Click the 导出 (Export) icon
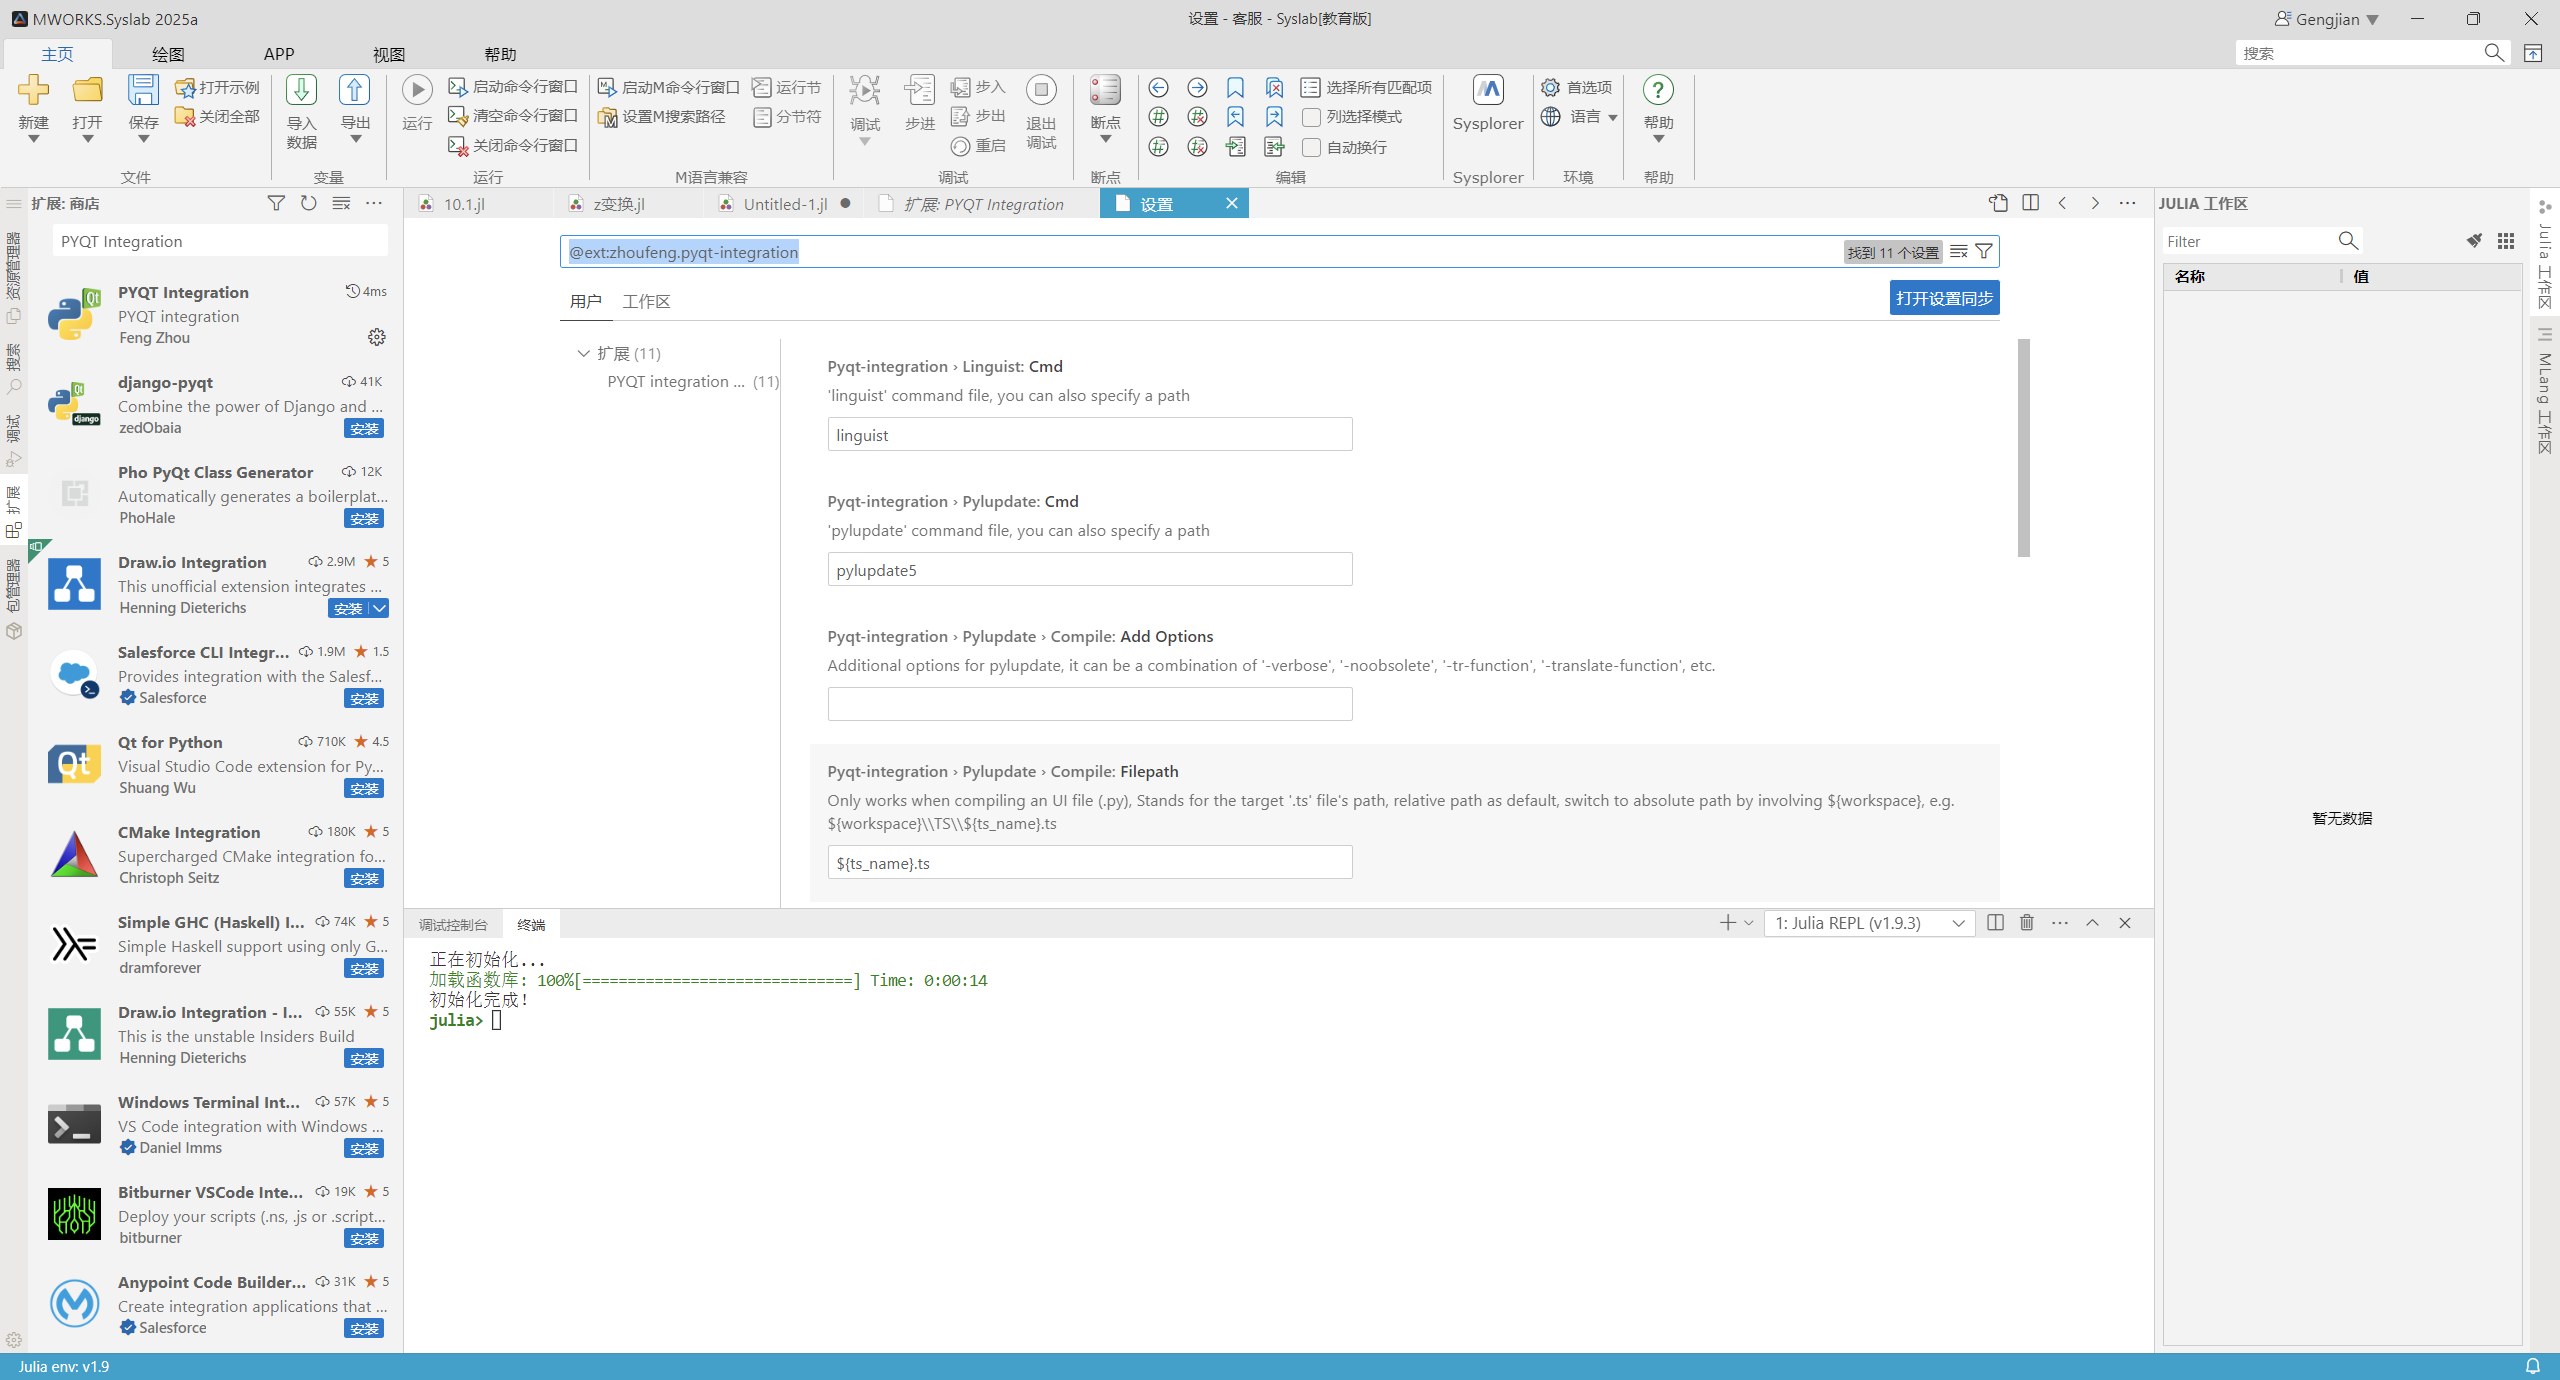 click(355, 90)
